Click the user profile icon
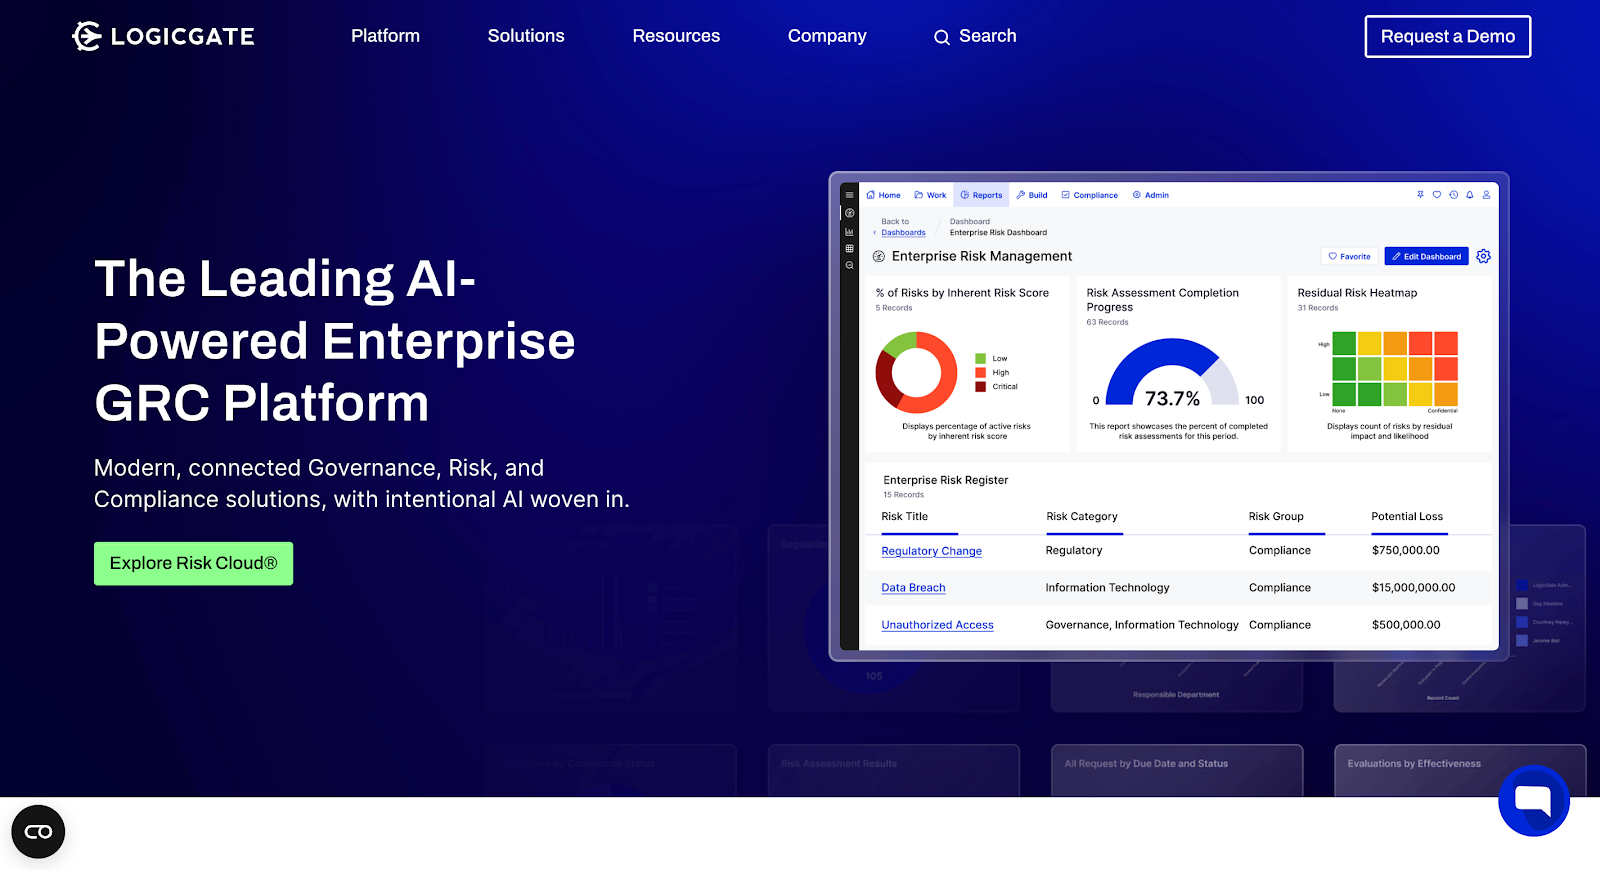This screenshot has height=870, width=1600. tap(1486, 195)
